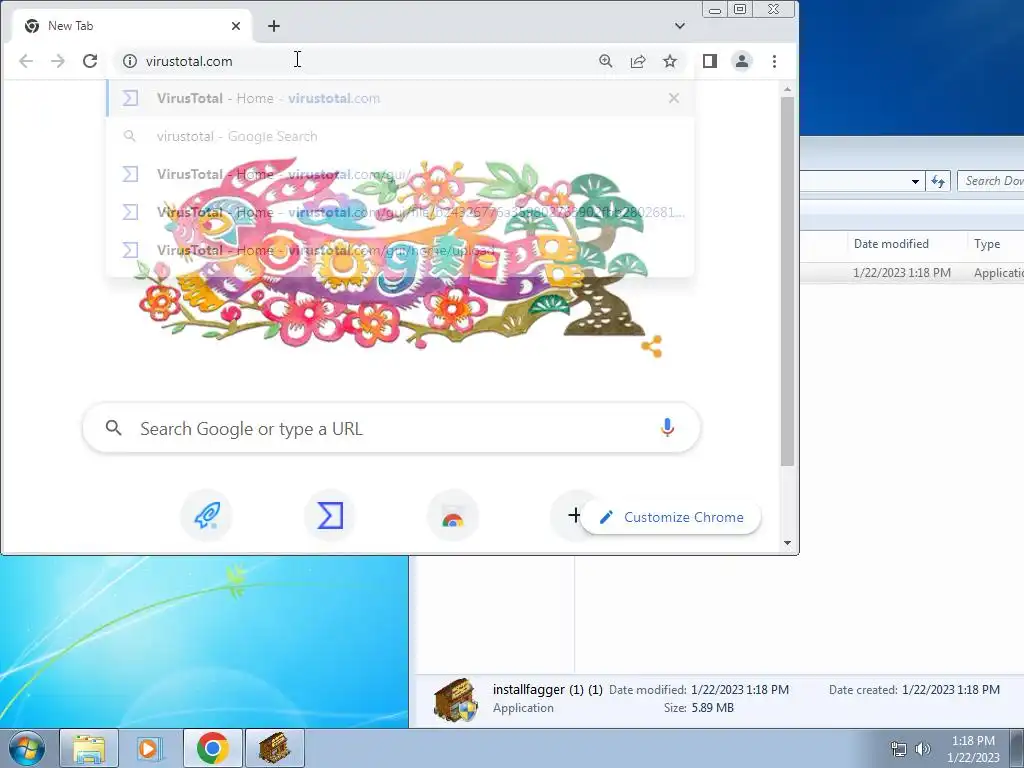Open the Chrome profile avatar
The height and width of the screenshot is (768, 1024).
(742, 61)
